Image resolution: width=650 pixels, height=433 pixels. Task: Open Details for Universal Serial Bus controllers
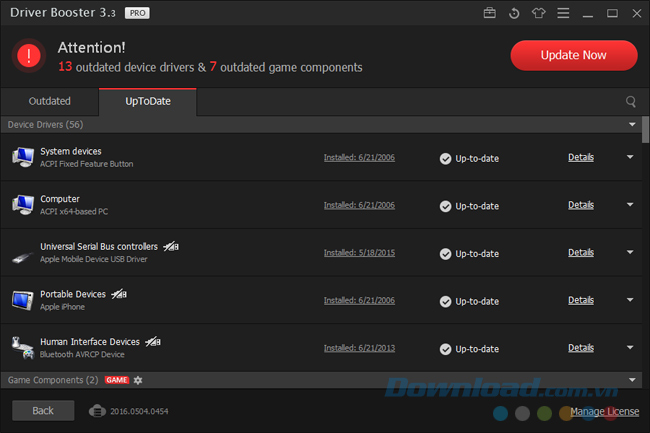click(x=581, y=253)
